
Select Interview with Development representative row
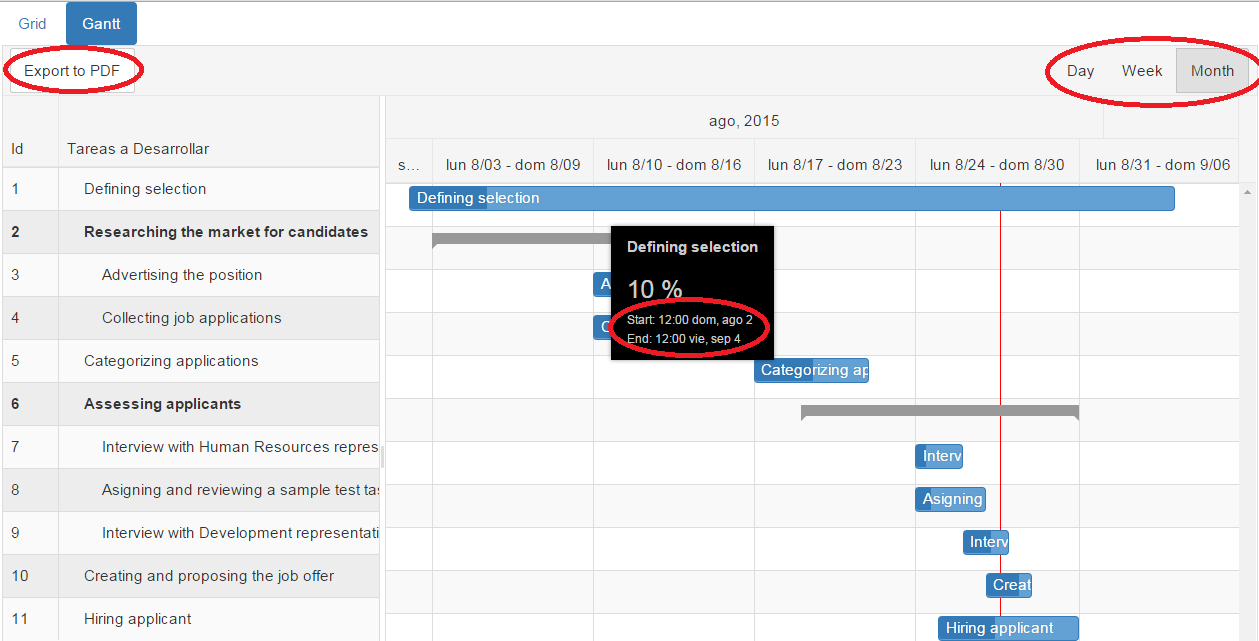point(191,533)
